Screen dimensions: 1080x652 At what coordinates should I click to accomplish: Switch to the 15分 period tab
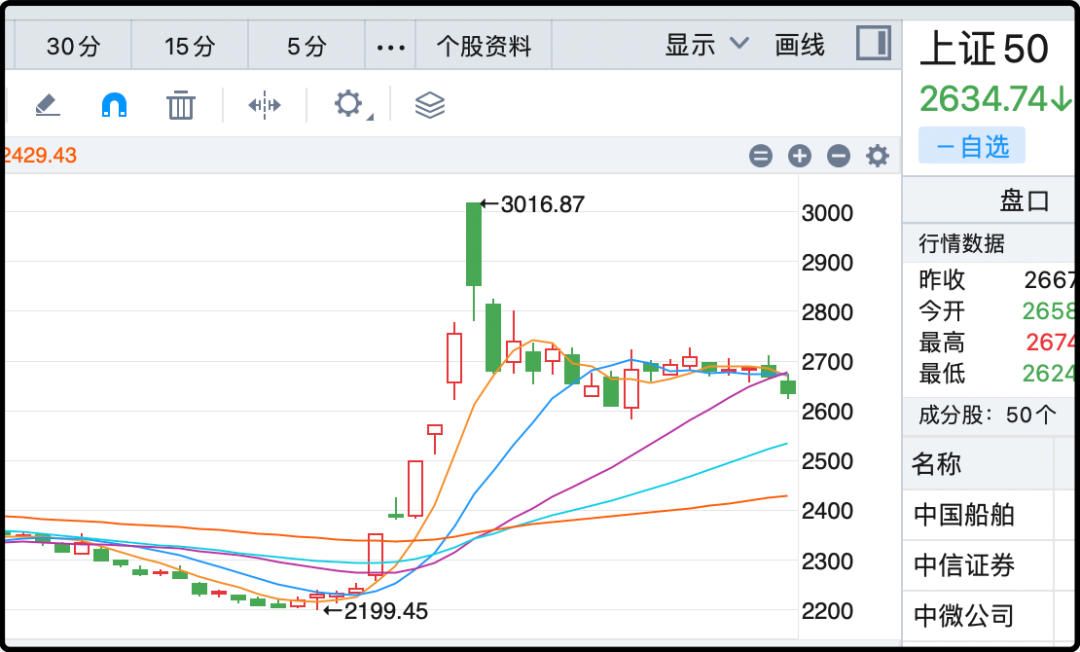(190, 46)
